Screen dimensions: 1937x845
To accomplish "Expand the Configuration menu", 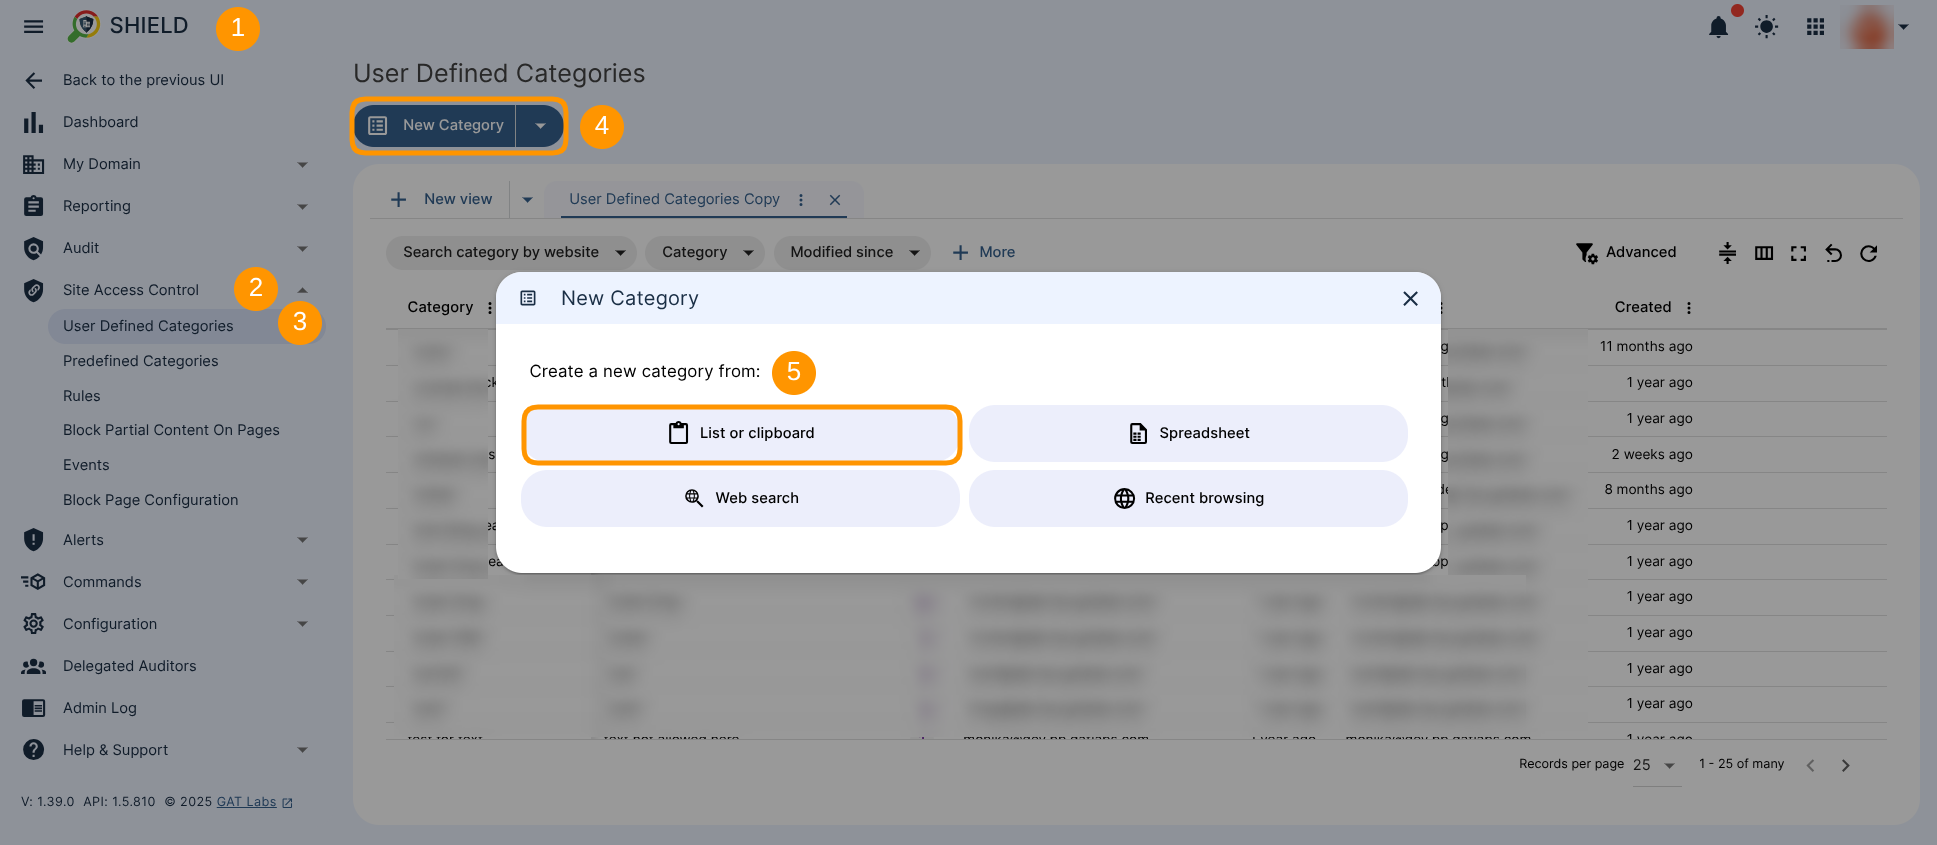I will tap(302, 624).
